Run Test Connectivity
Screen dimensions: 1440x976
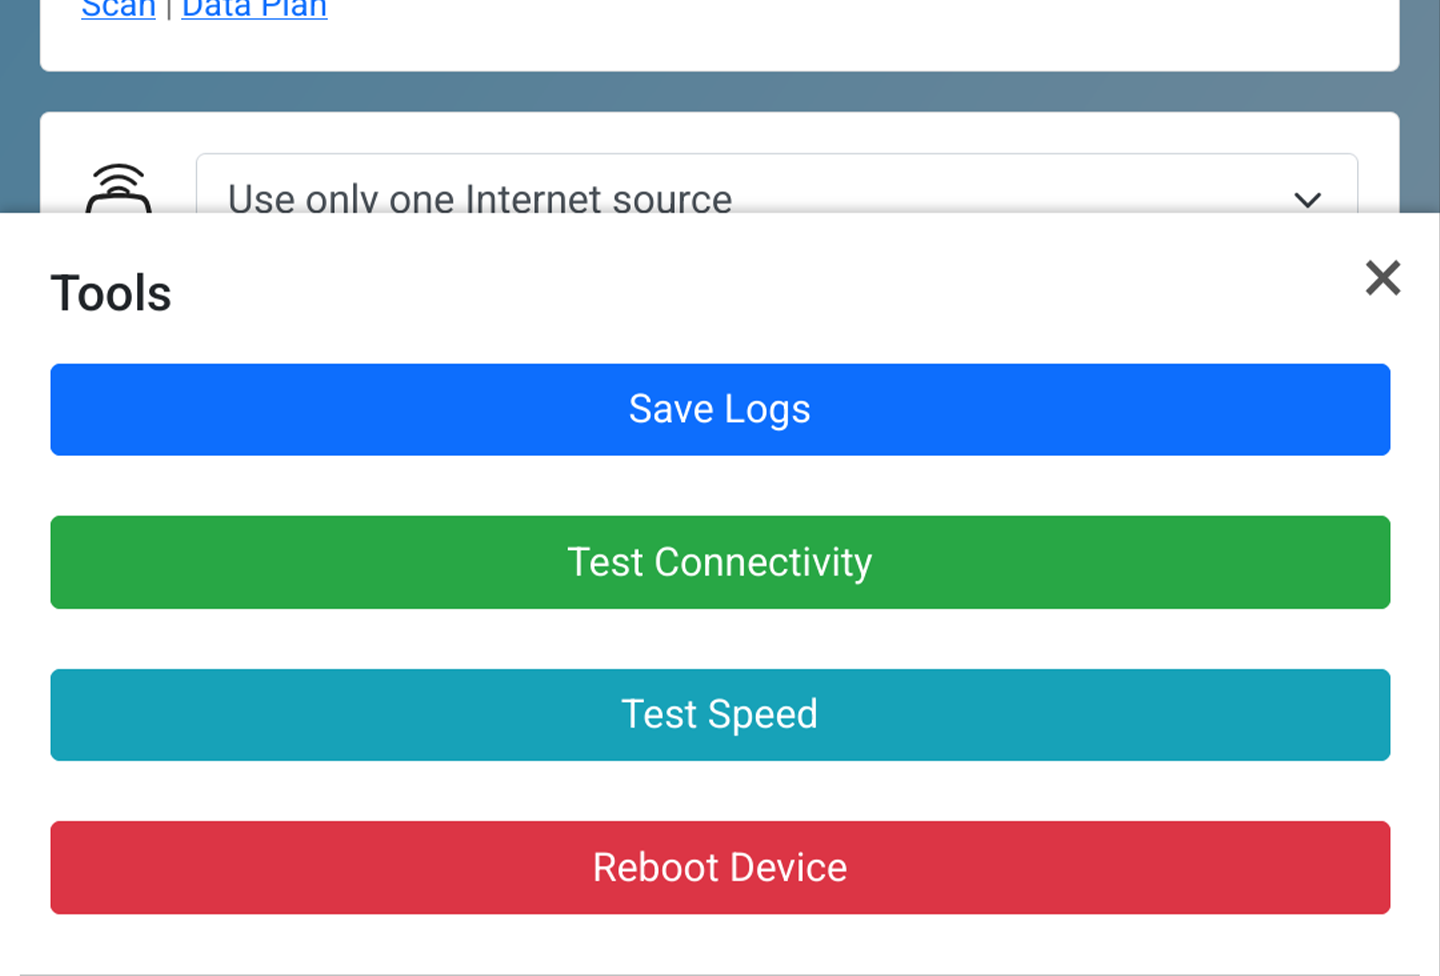tap(720, 562)
